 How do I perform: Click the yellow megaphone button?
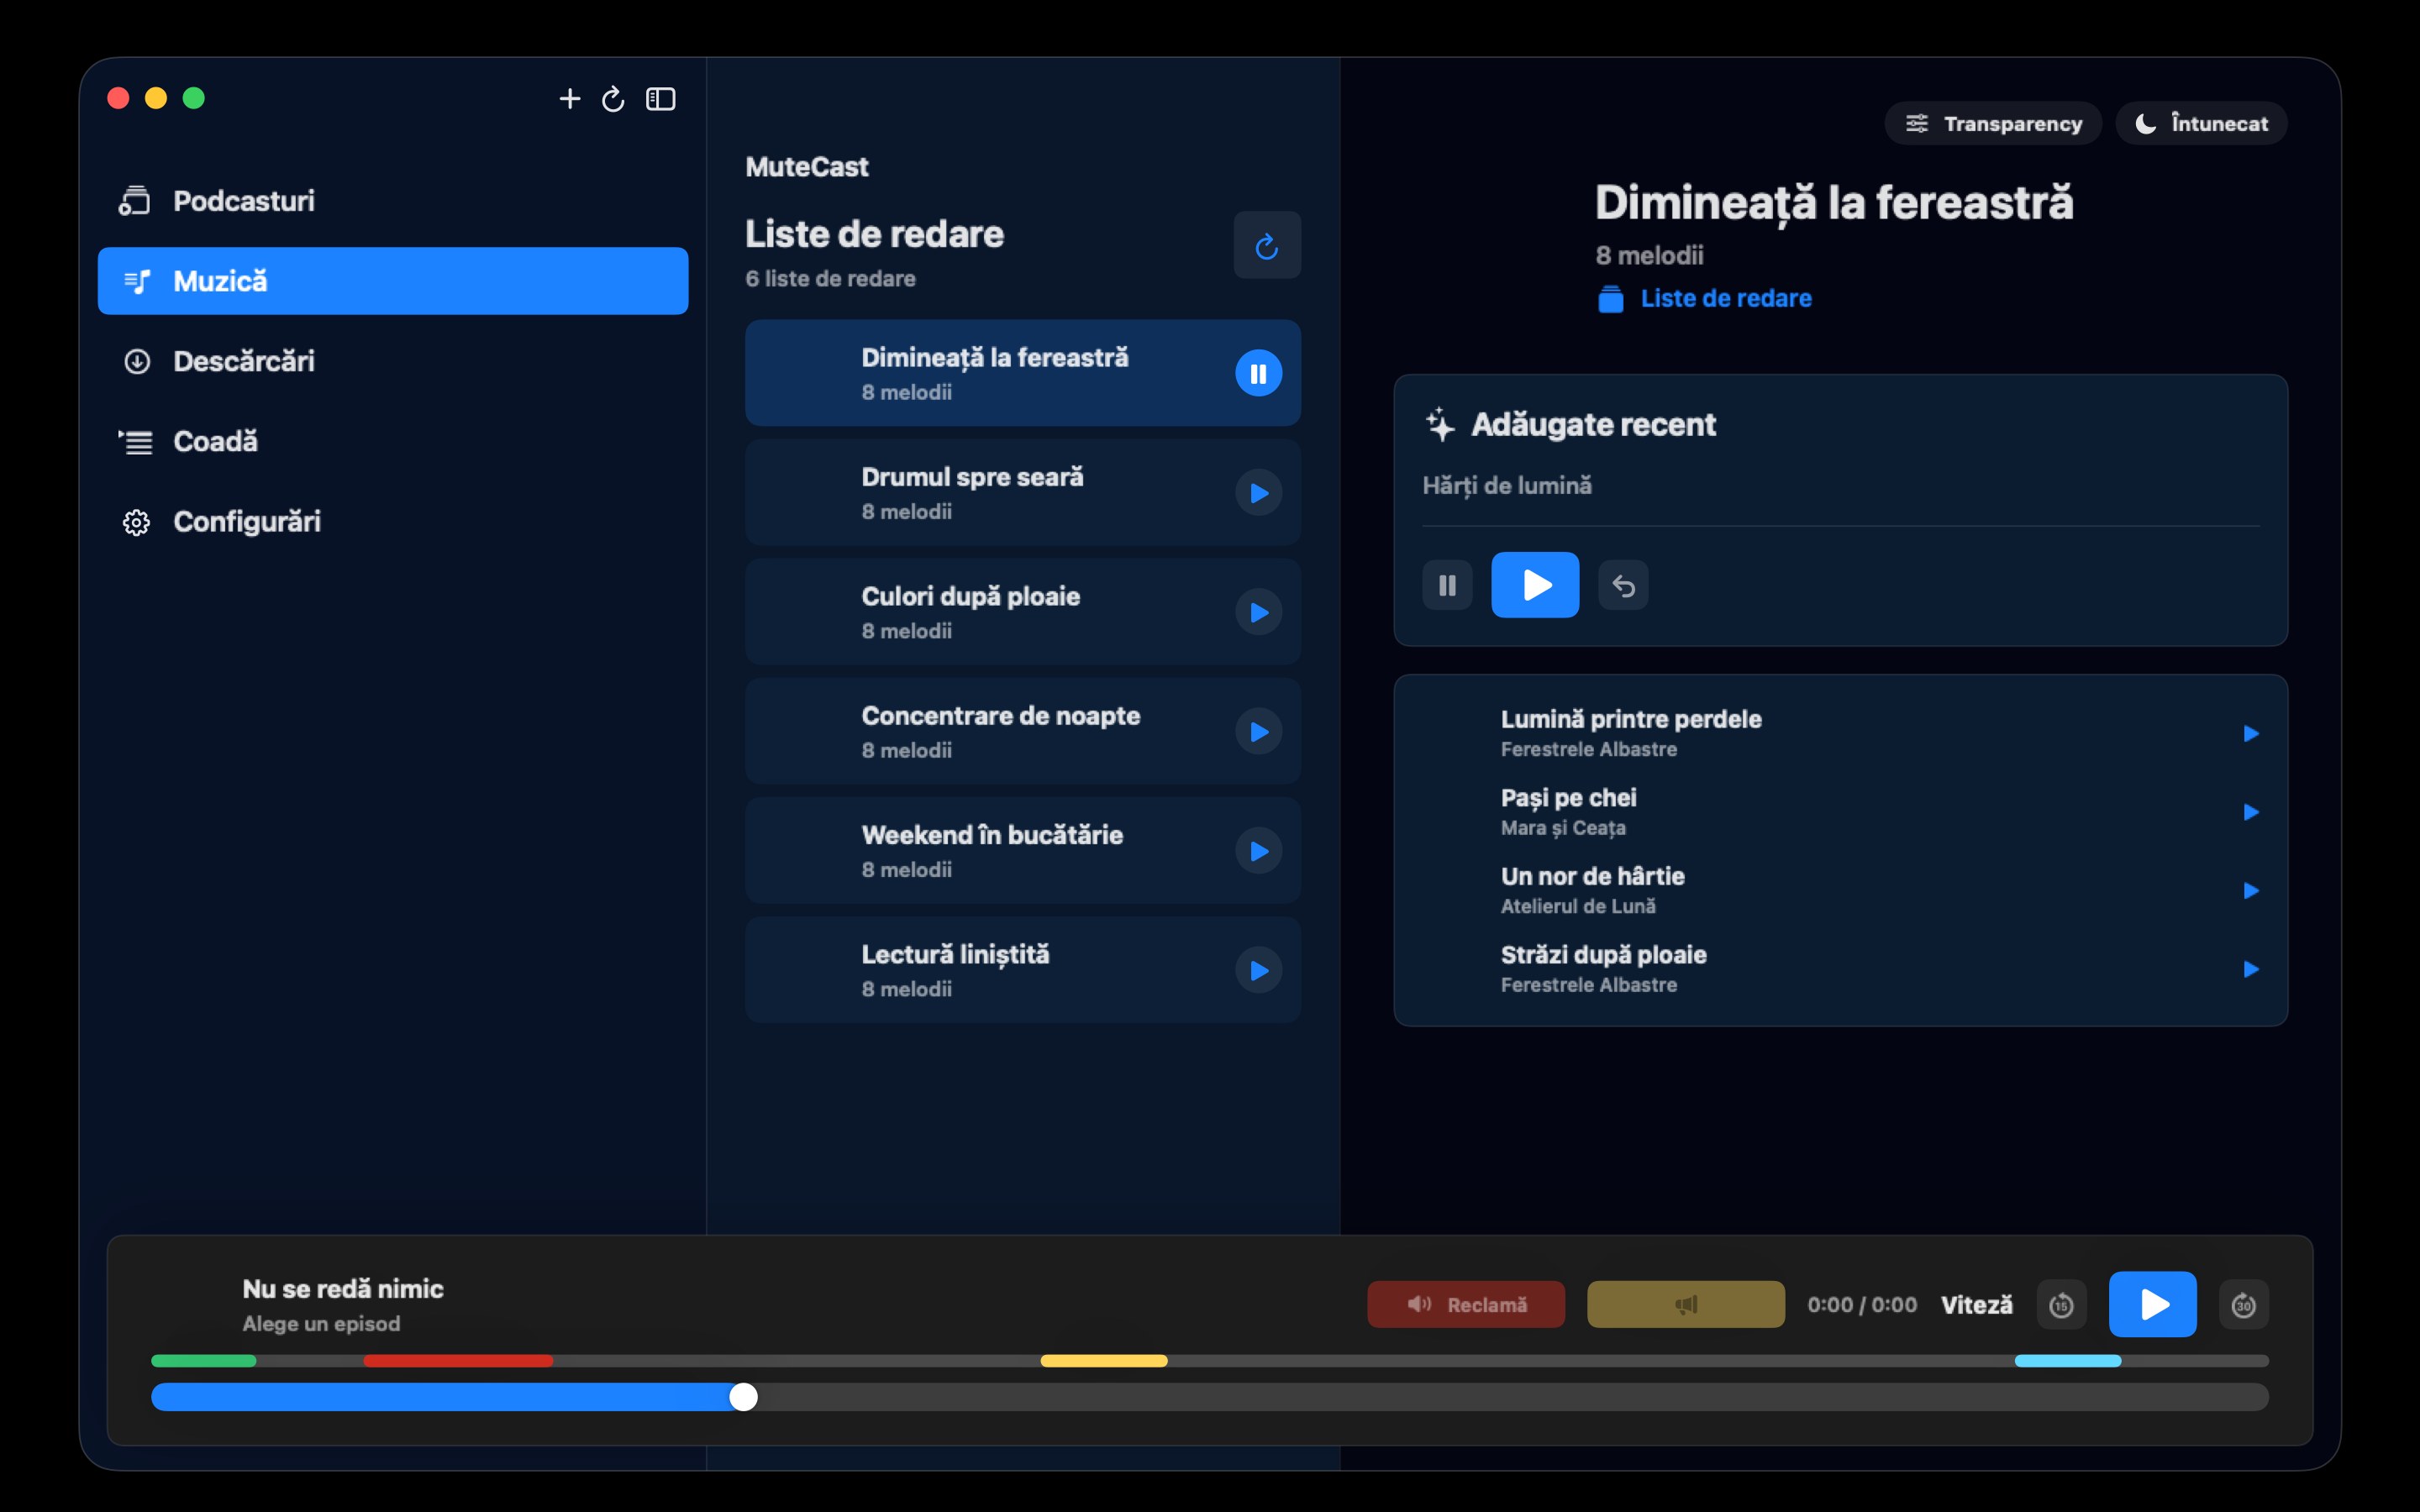1685,1304
